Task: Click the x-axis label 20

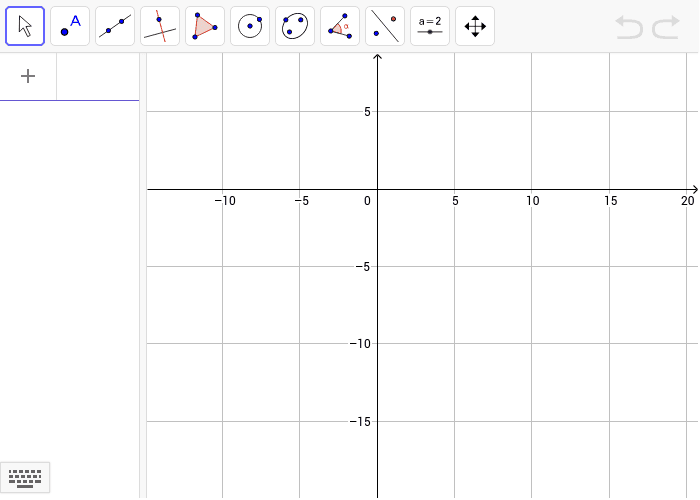Action: [x=688, y=201]
